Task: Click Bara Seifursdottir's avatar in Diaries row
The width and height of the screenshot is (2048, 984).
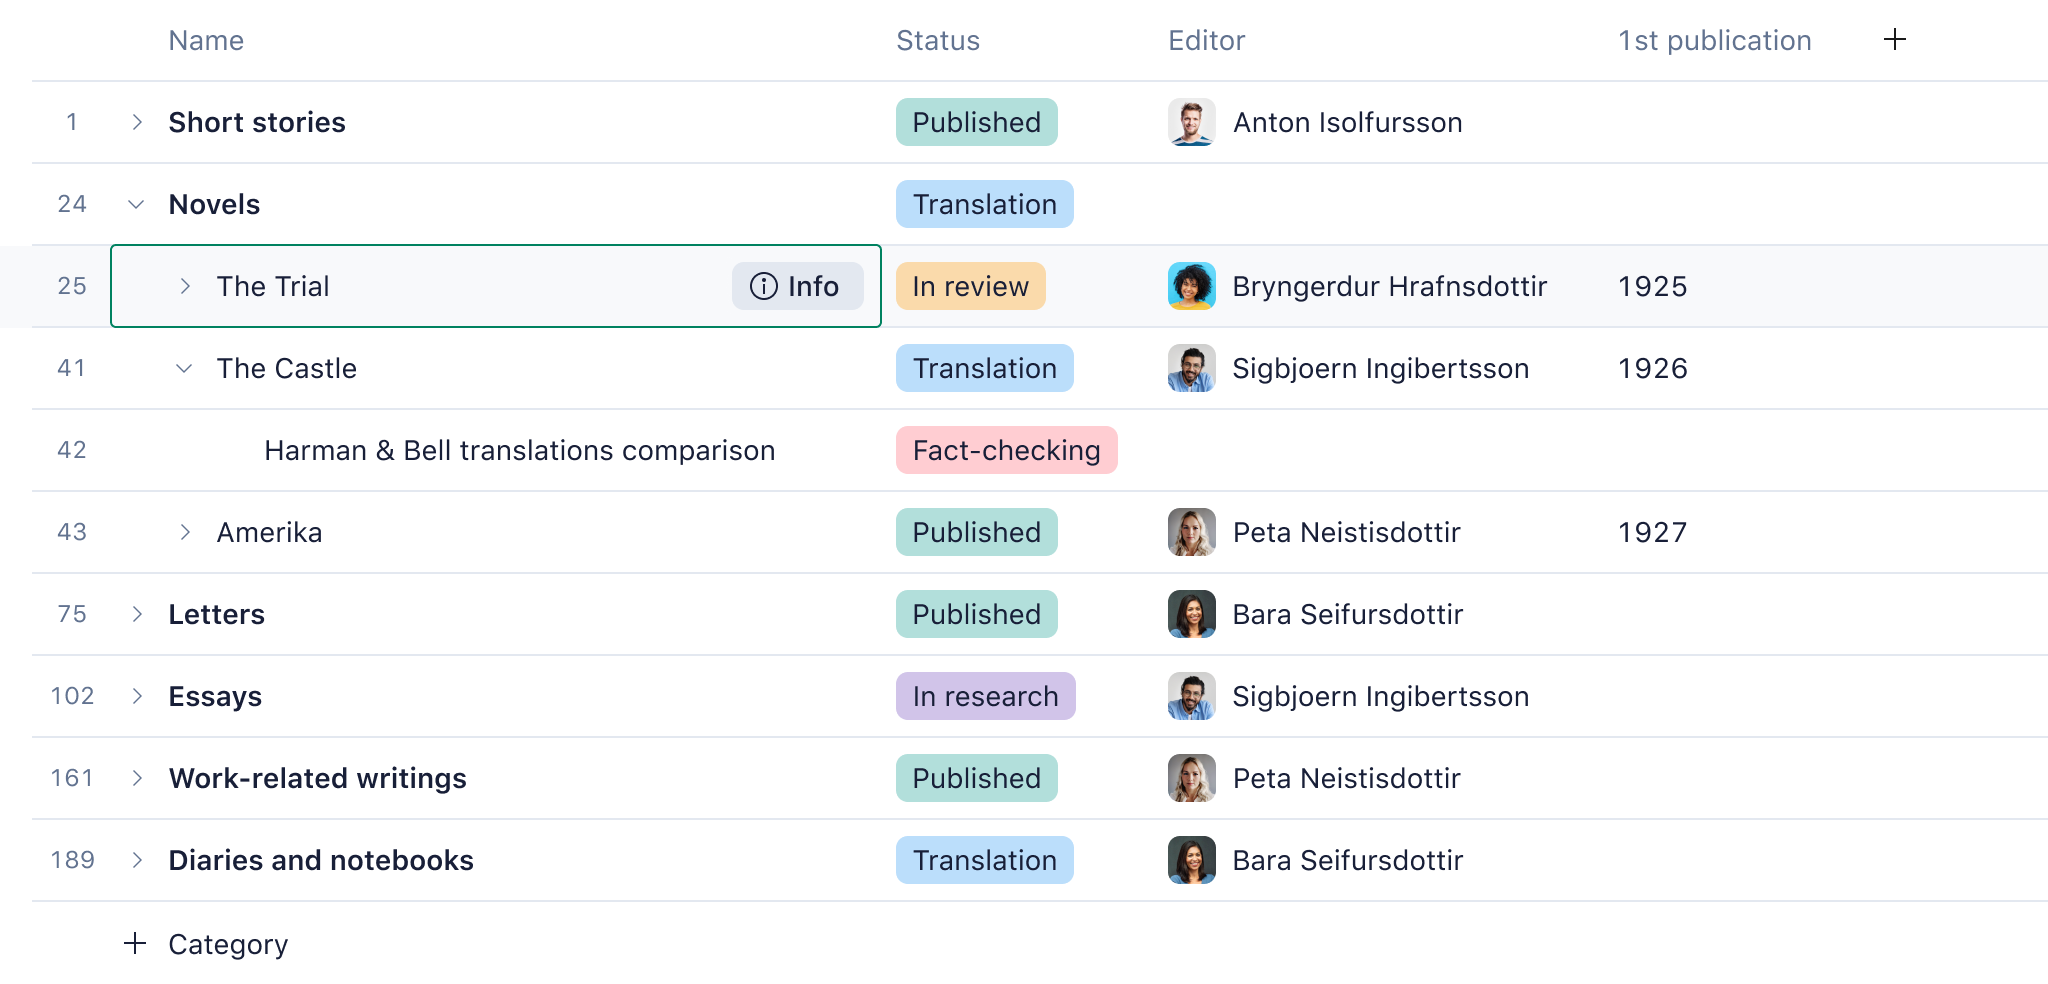Action: (x=1191, y=860)
